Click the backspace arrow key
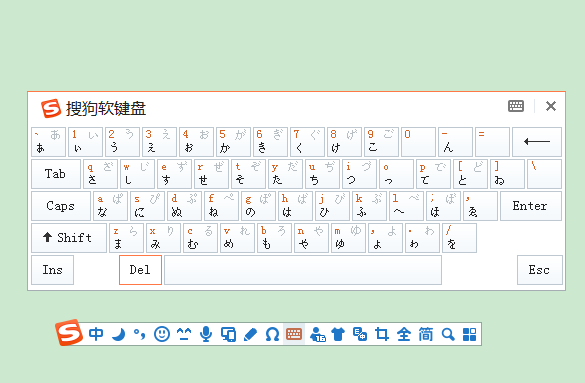The width and height of the screenshot is (585, 383). [537, 142]
